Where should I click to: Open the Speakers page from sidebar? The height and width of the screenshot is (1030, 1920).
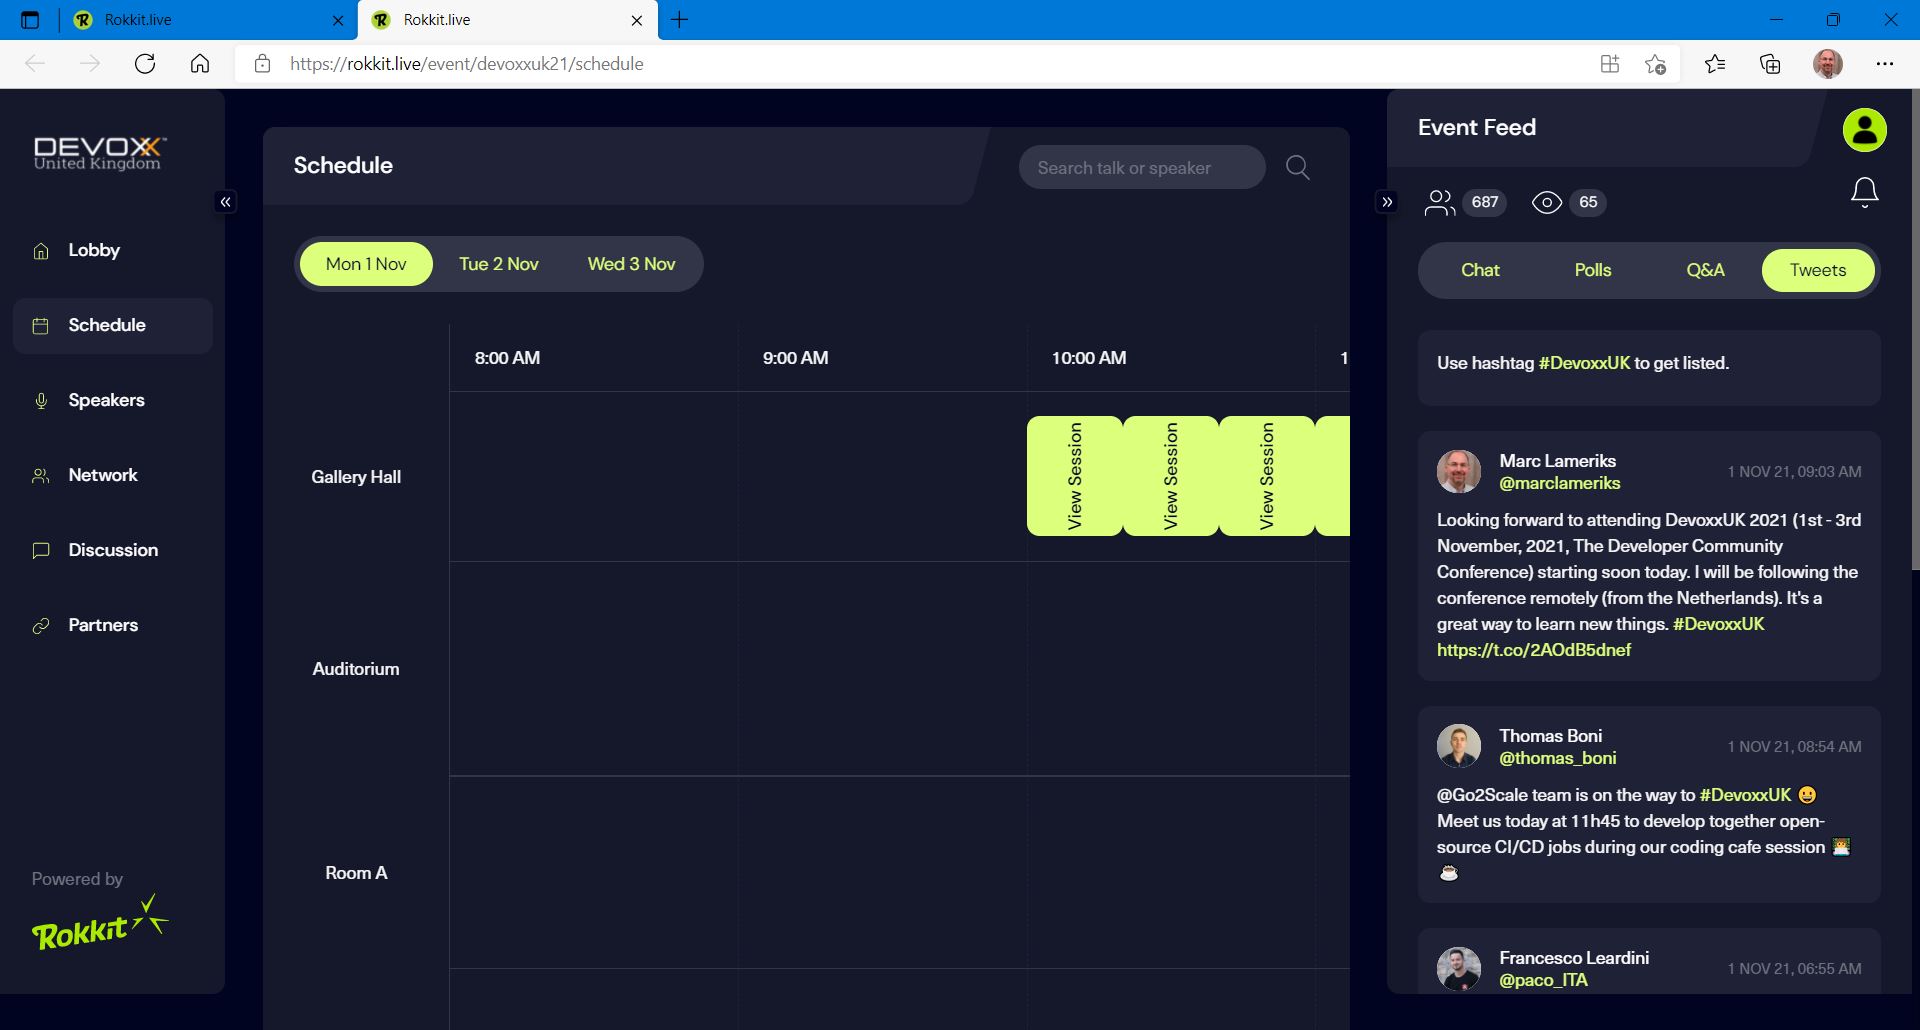tap(106, 400)
